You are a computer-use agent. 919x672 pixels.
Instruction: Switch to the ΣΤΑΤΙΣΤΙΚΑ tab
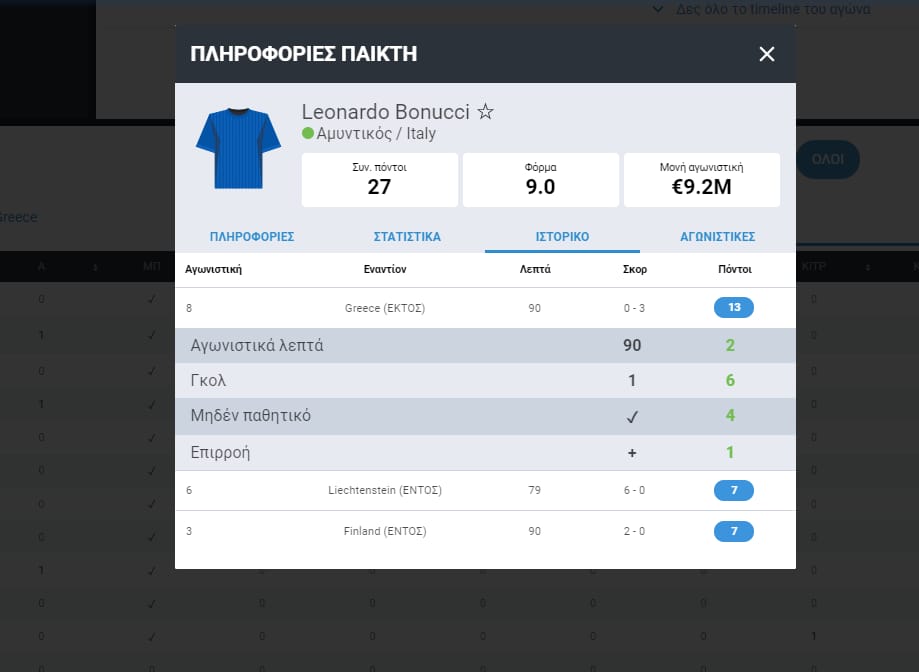click(x=407, y=237)
